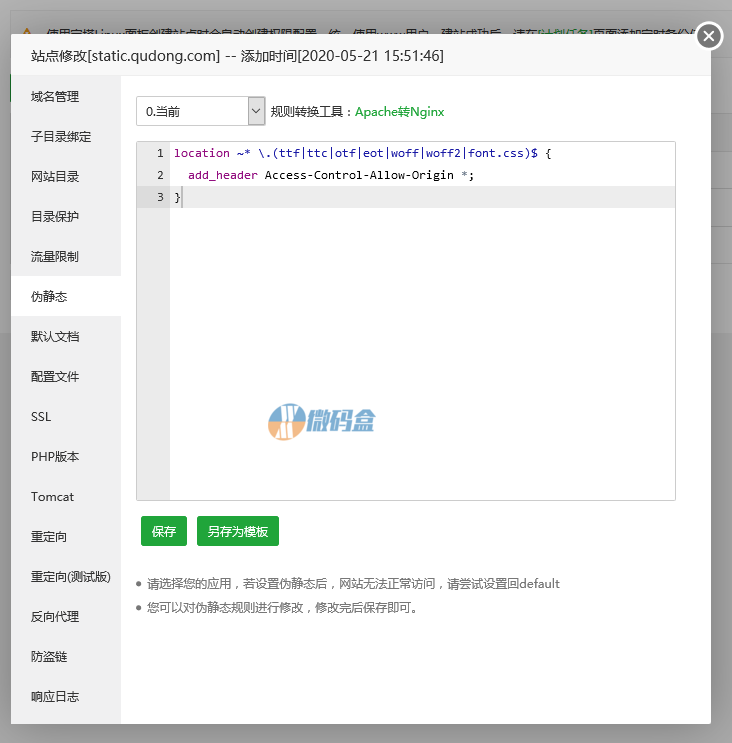The image size is (732, 743).
Task: Click code line 1 starting with location
Action: tap(362, 153)
